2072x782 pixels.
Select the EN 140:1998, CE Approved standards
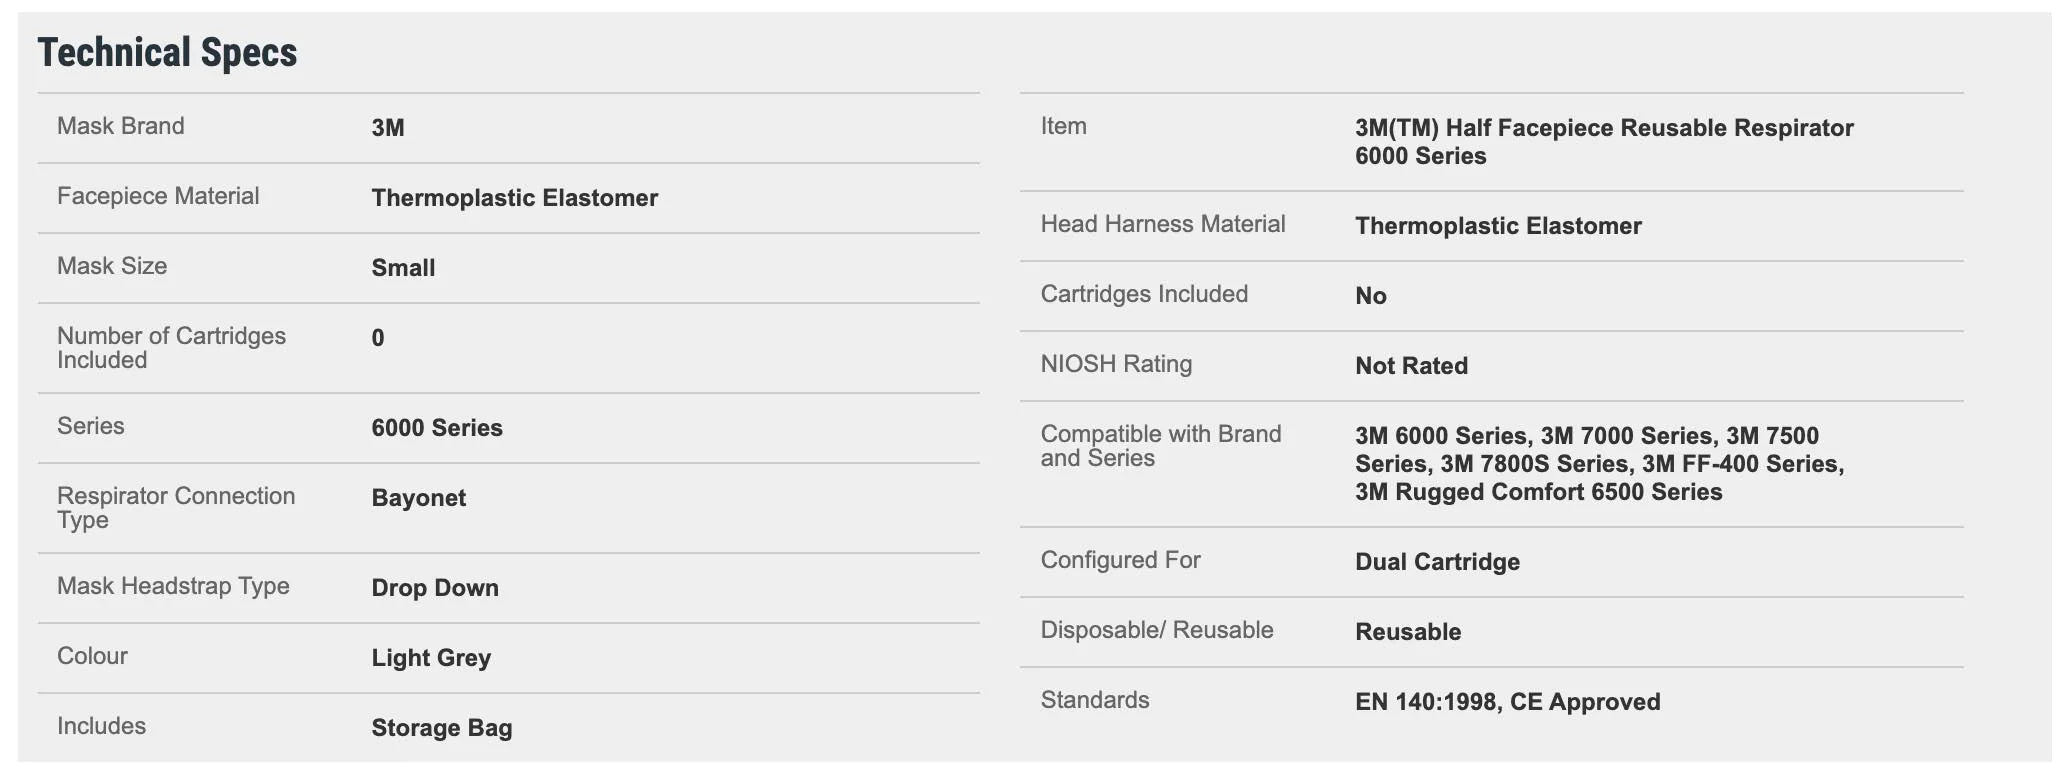(x=1508, y=702)
